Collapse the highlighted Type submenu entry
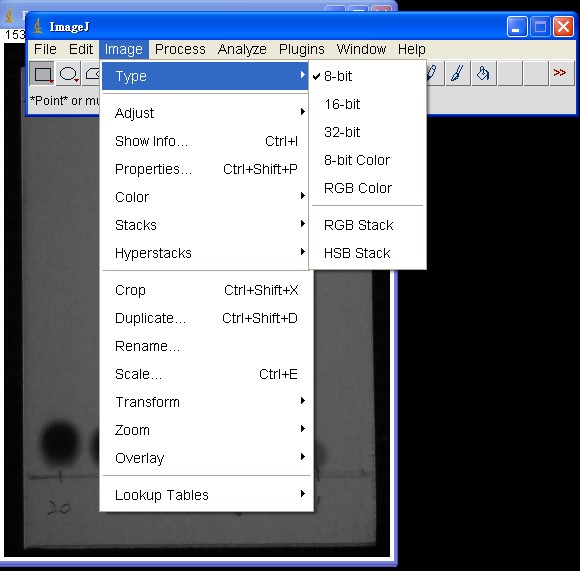The image size is (580, 571). click(x=205, y=76)
